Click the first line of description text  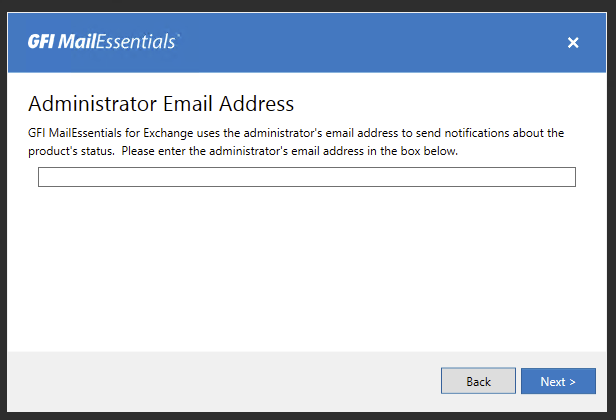coord(296,132)
